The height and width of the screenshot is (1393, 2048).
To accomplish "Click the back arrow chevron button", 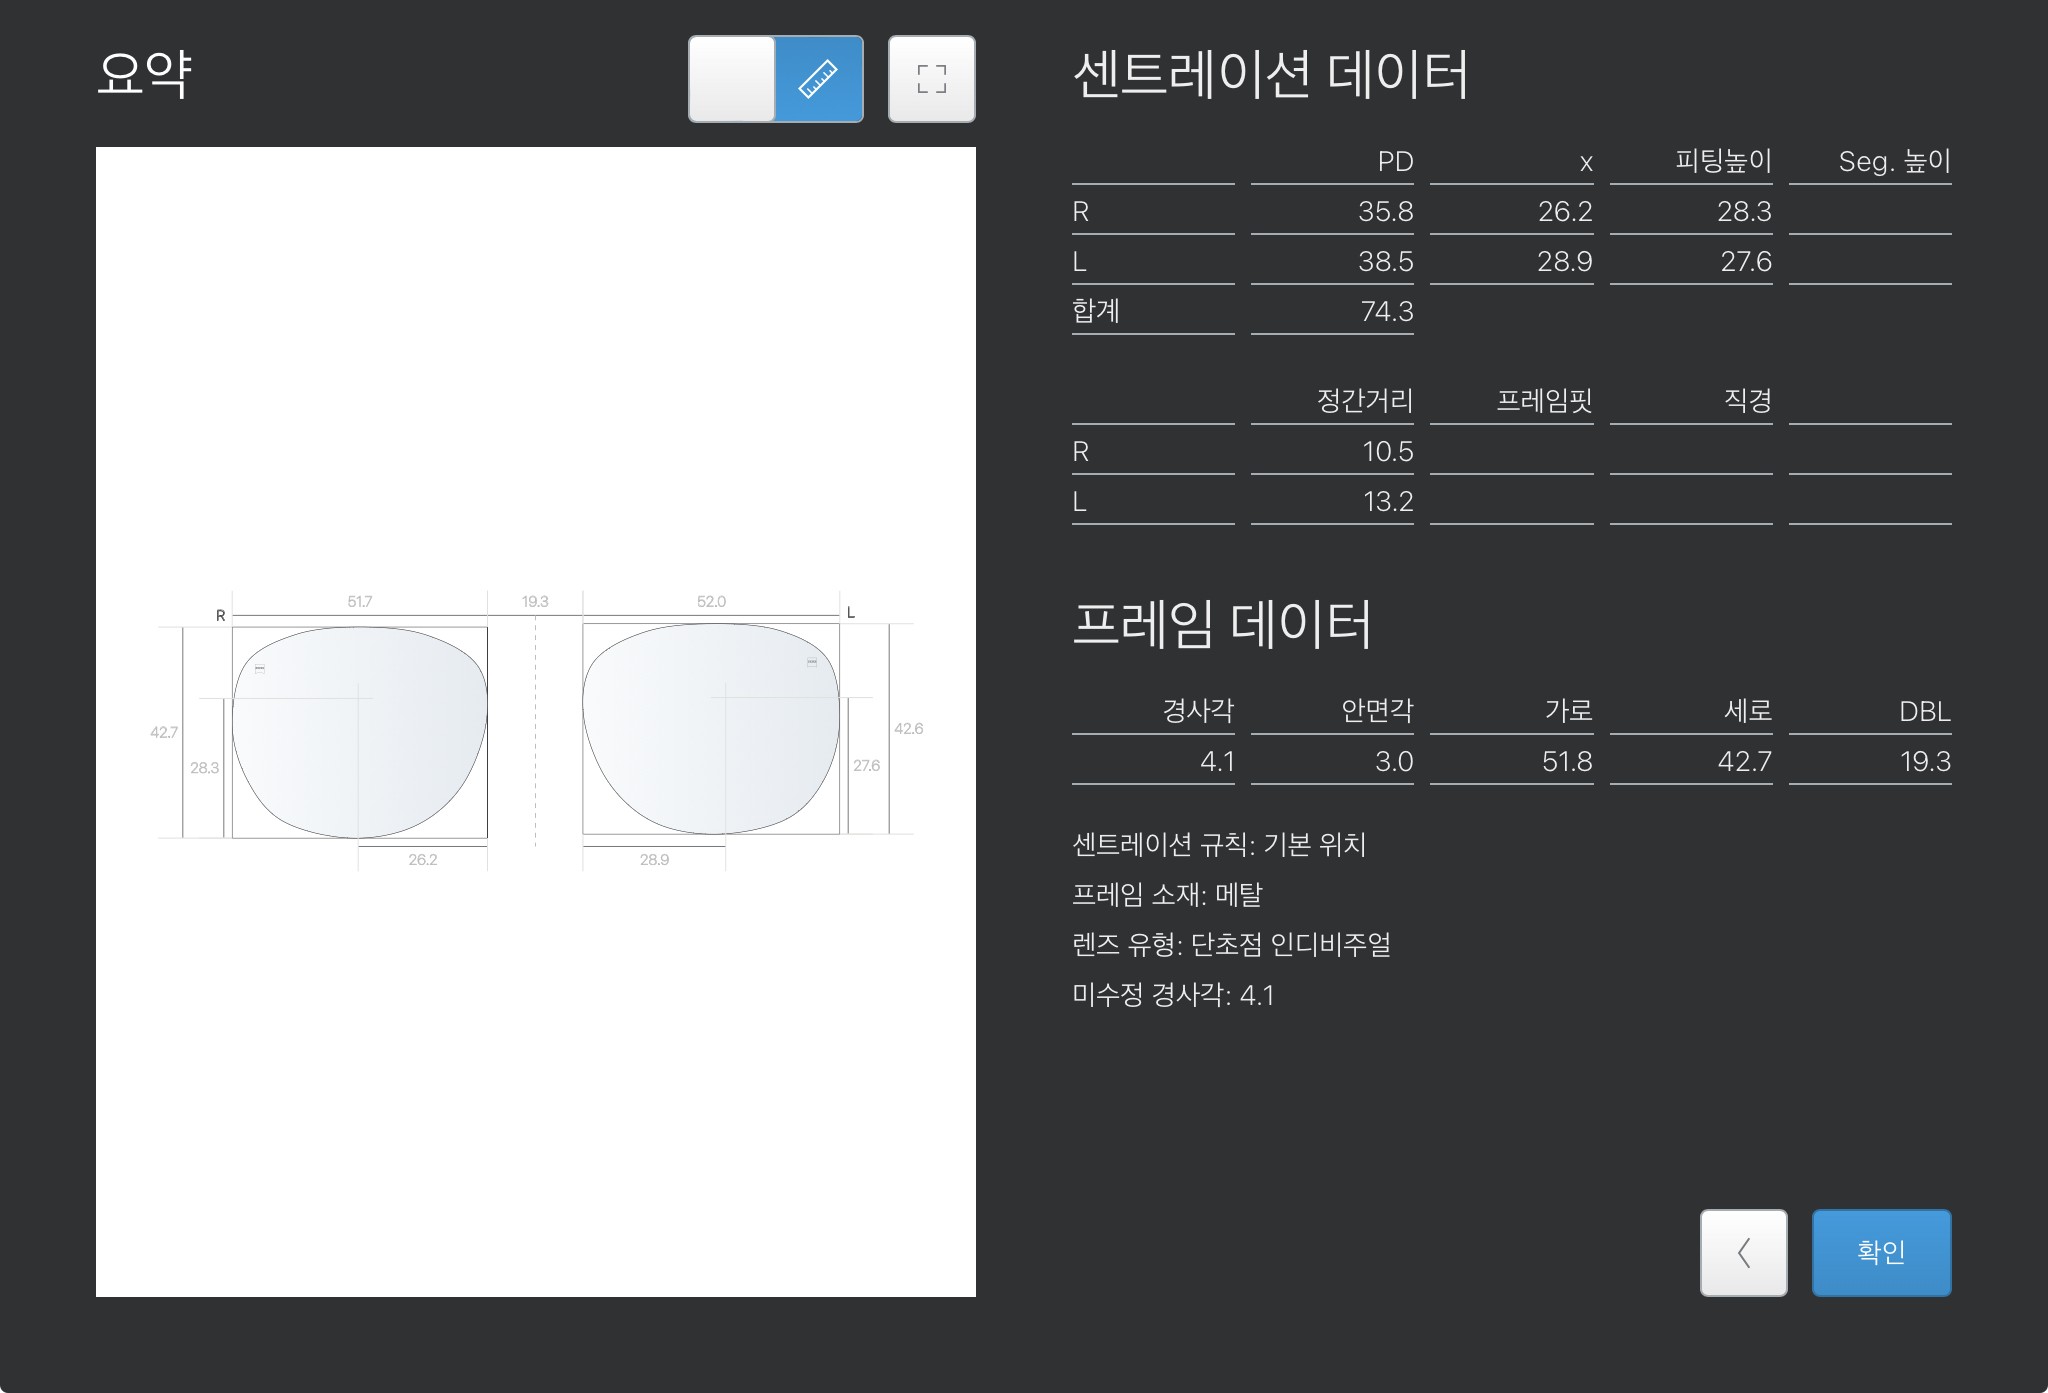I will (x=1743, y=1252).
